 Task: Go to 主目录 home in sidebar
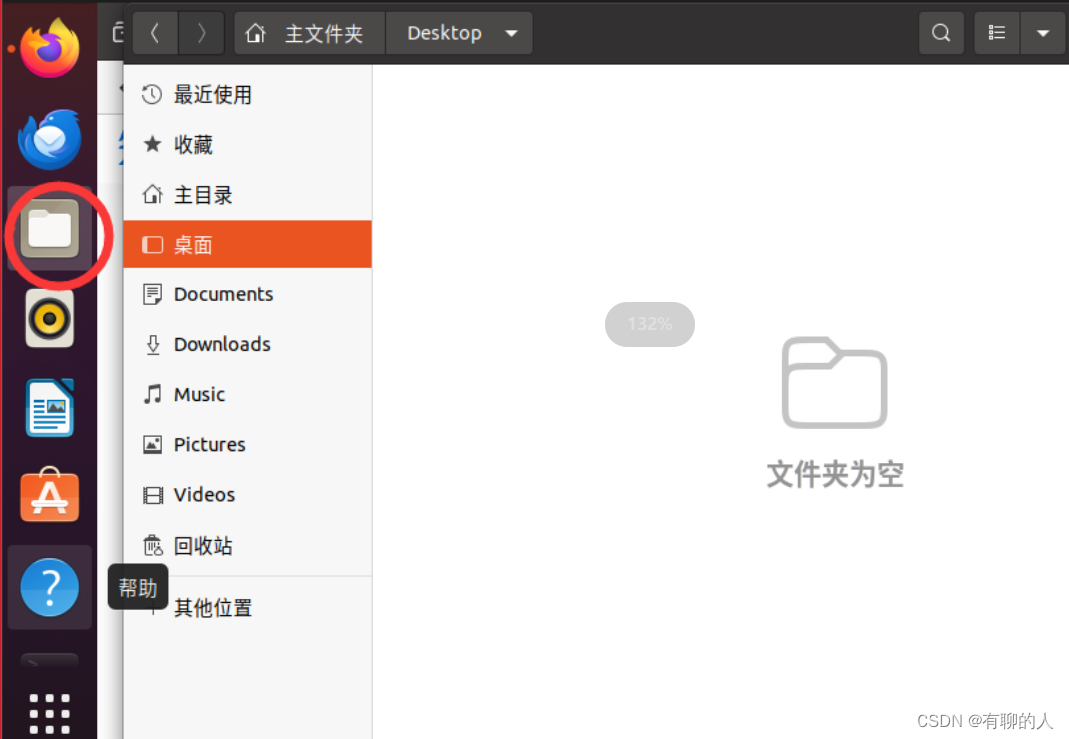247,195
